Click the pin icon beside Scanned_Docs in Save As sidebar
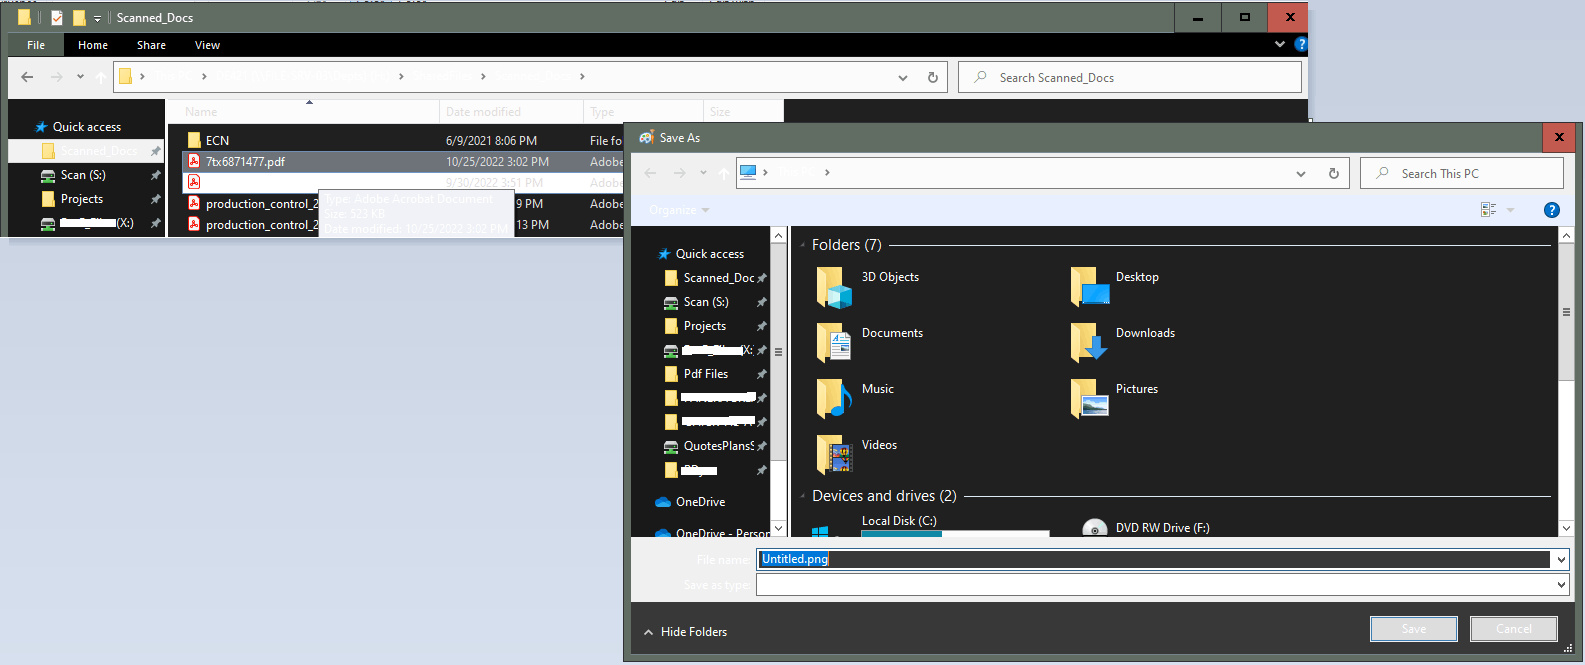 tap(762, 278)
